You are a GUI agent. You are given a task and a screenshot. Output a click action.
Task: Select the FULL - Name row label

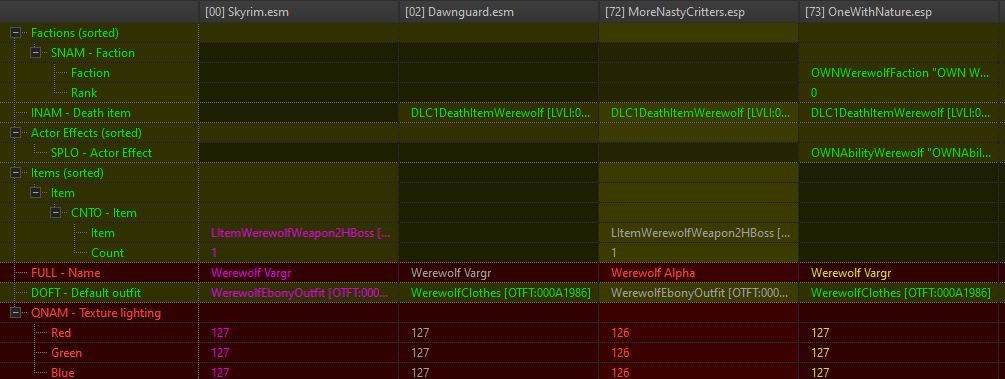(67, 273)
